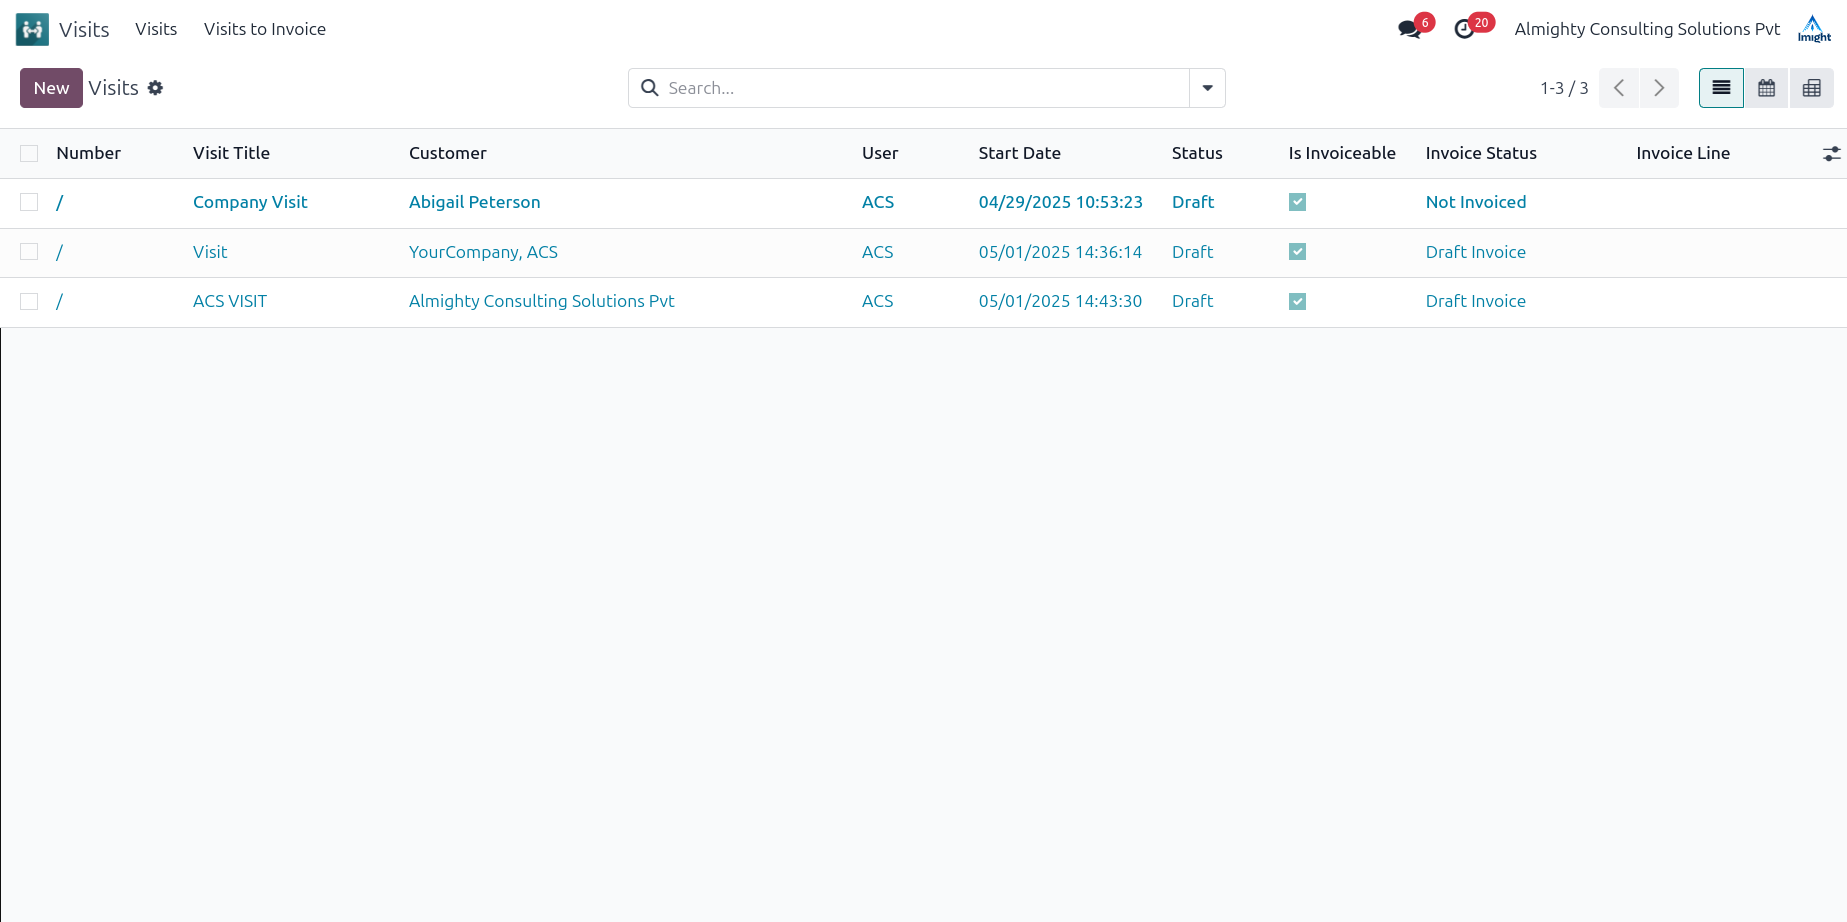Screen dimensions: 1847x922
Task: Click the Visits settings gear icon
Action: click(155, 88)
